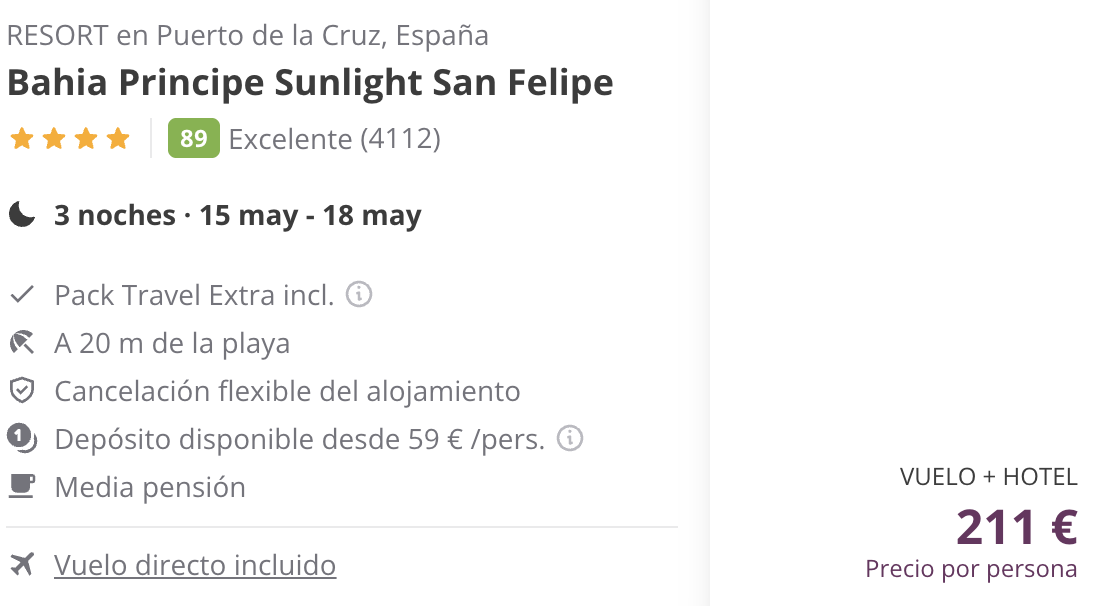This screenshot has height=606, width=1104.
Task: Click the 15 may - 18 may dates
Action: click(x=310, y=215)
